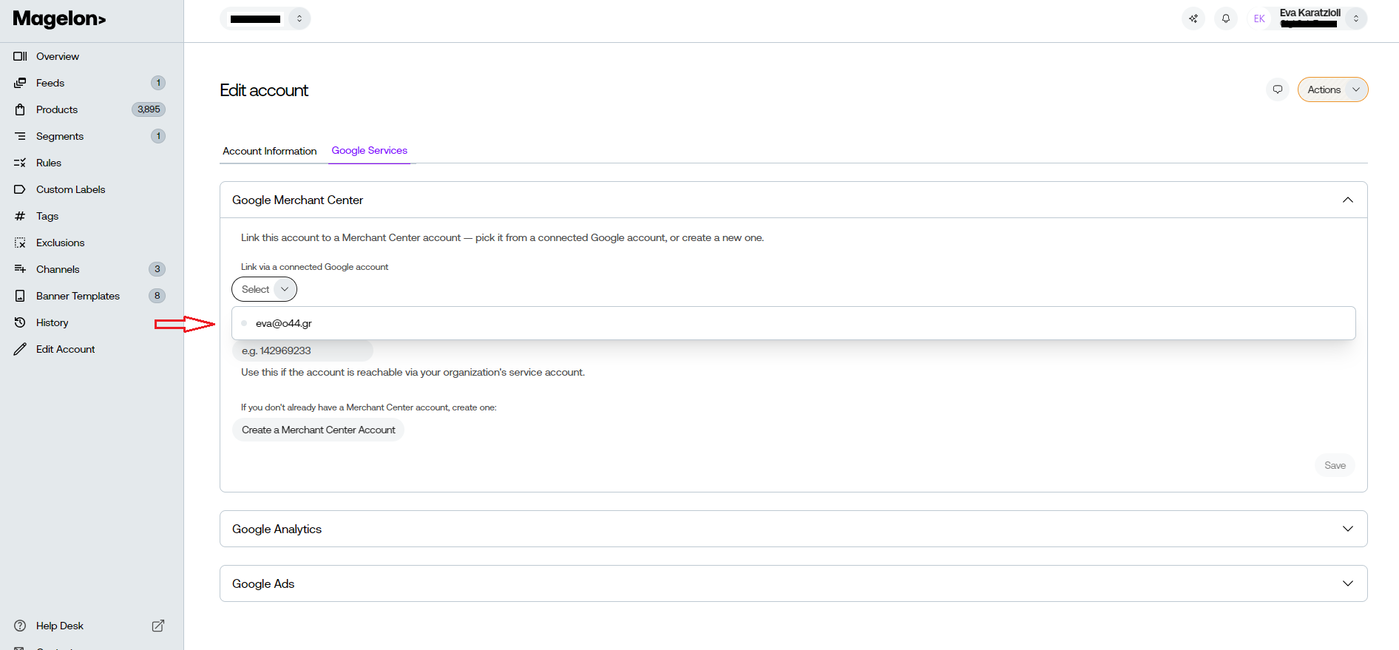Open Help Desk external link icon
The image size is (1399, 650).
coord(158,626)
